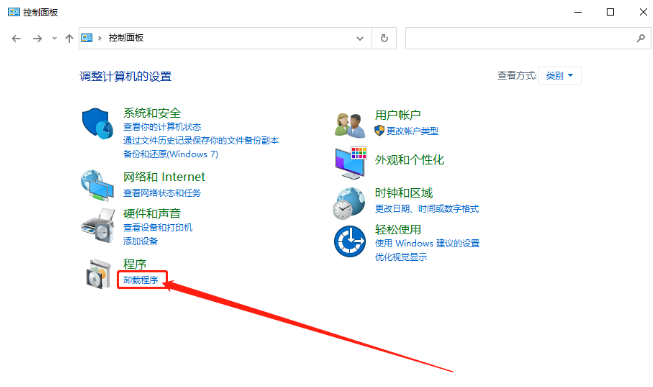Open recent locations dropdown arrow
This screenshot has width=653, height=387.
55,38
